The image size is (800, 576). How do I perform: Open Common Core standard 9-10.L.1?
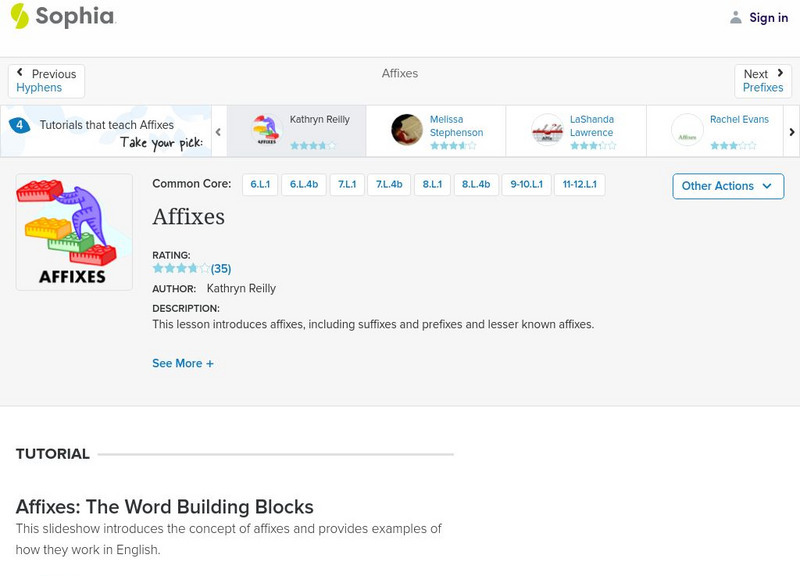pyautogui.click(x=527, y=185)
